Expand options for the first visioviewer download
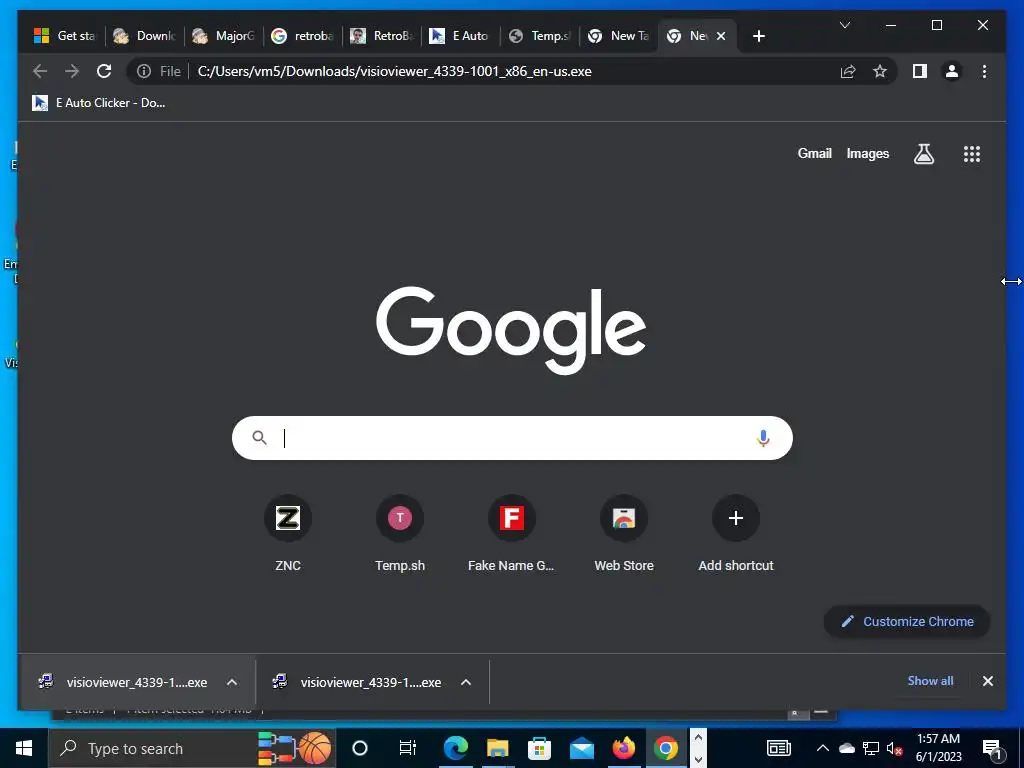 pos(231,682)
